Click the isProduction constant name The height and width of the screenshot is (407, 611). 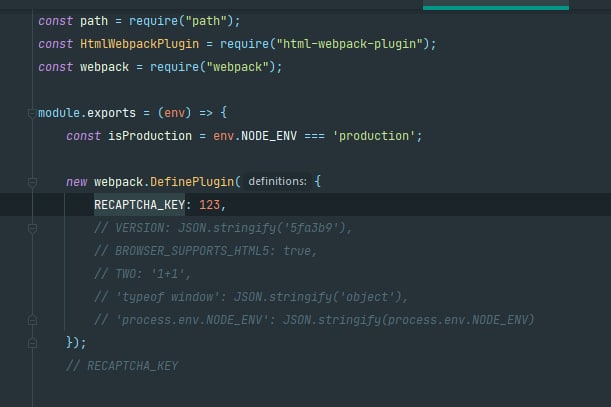(150, 136)
